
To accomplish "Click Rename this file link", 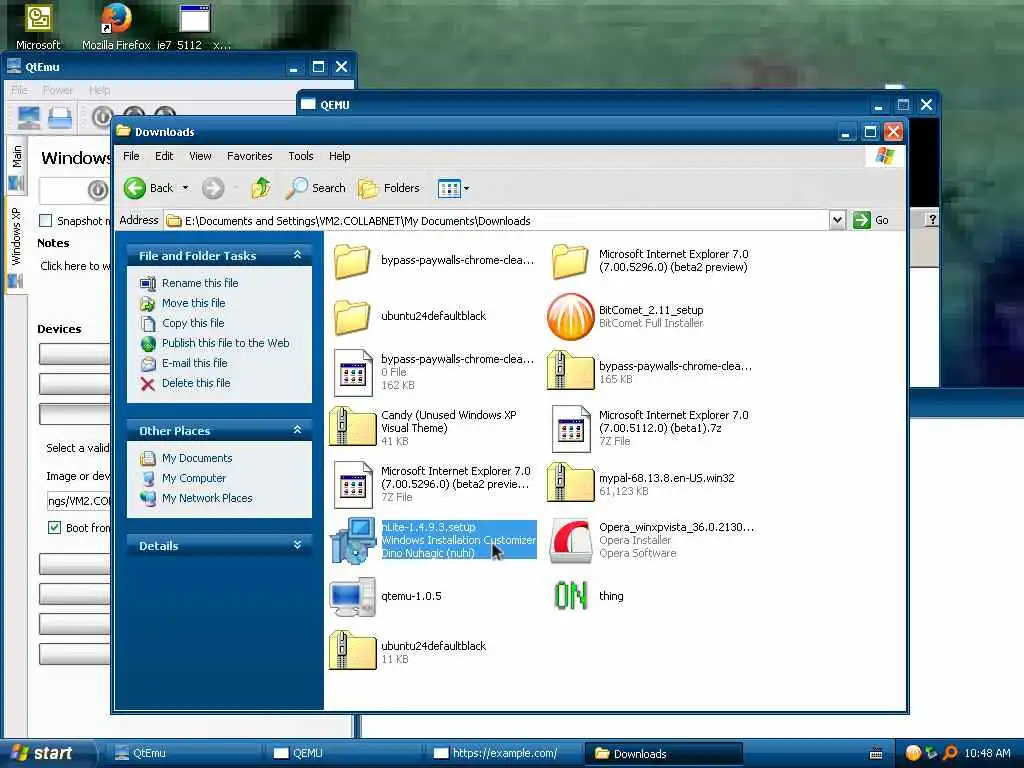I will coord(200,283).
